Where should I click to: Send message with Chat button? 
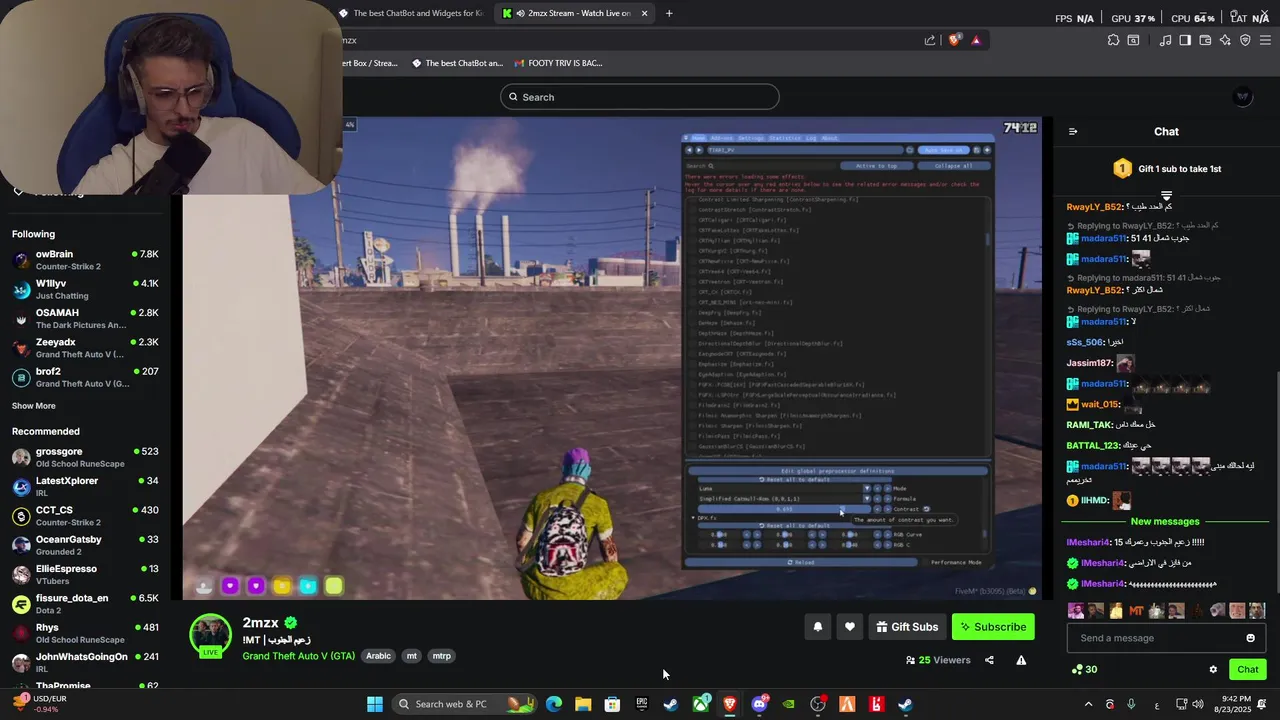1247,669
